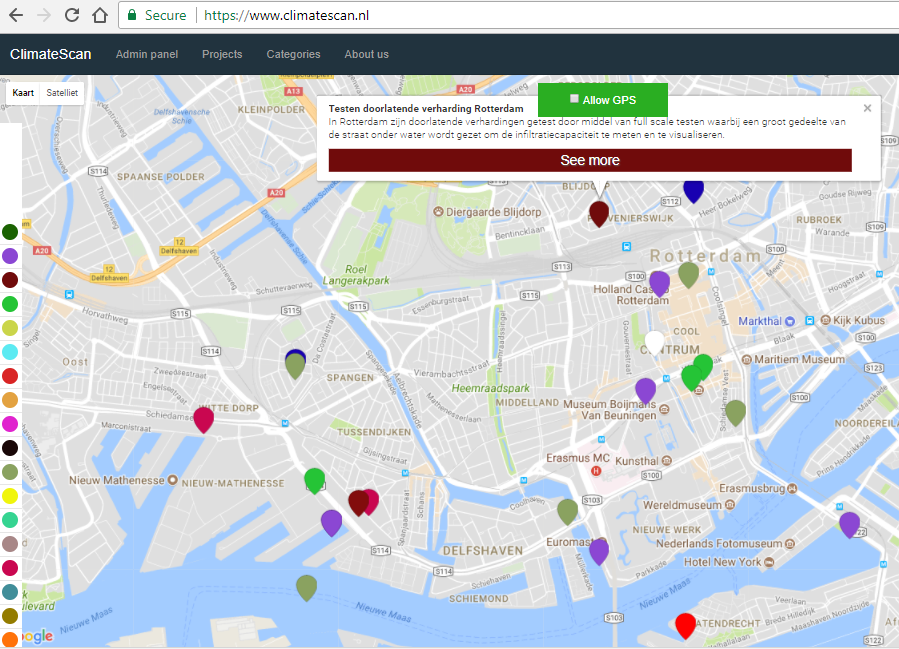
Task: Select the steel blue legend dot
Action: (x=10, y=592)
